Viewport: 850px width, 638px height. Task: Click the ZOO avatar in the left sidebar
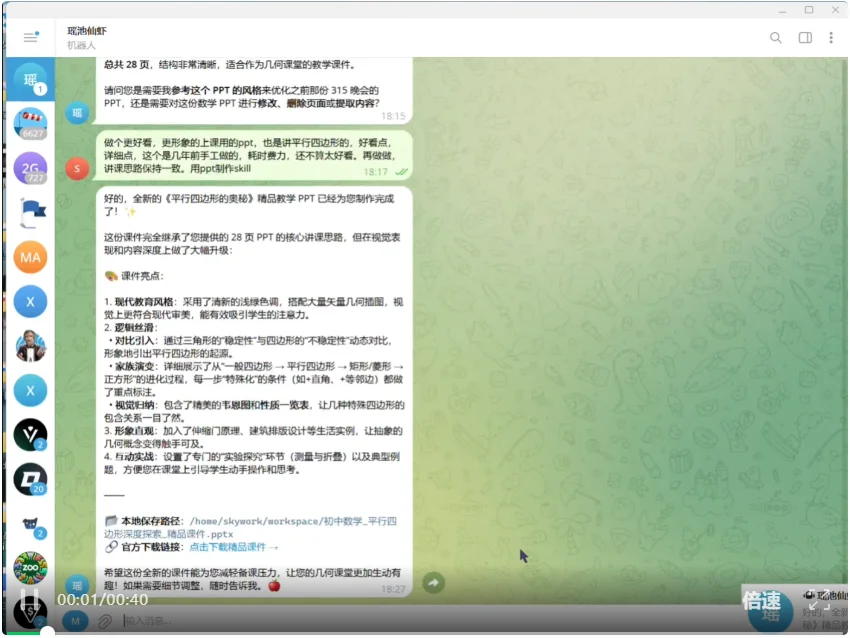coord(29,565)
